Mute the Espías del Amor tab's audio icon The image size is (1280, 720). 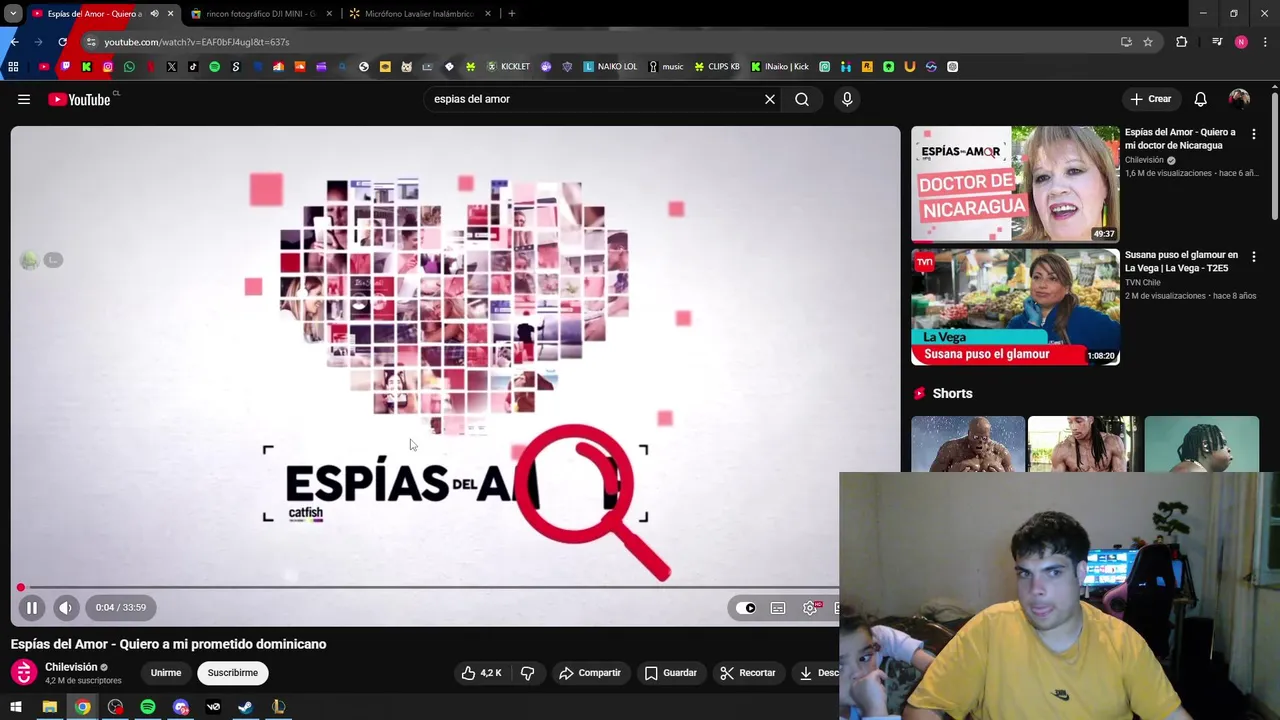[x=154, y=14]
